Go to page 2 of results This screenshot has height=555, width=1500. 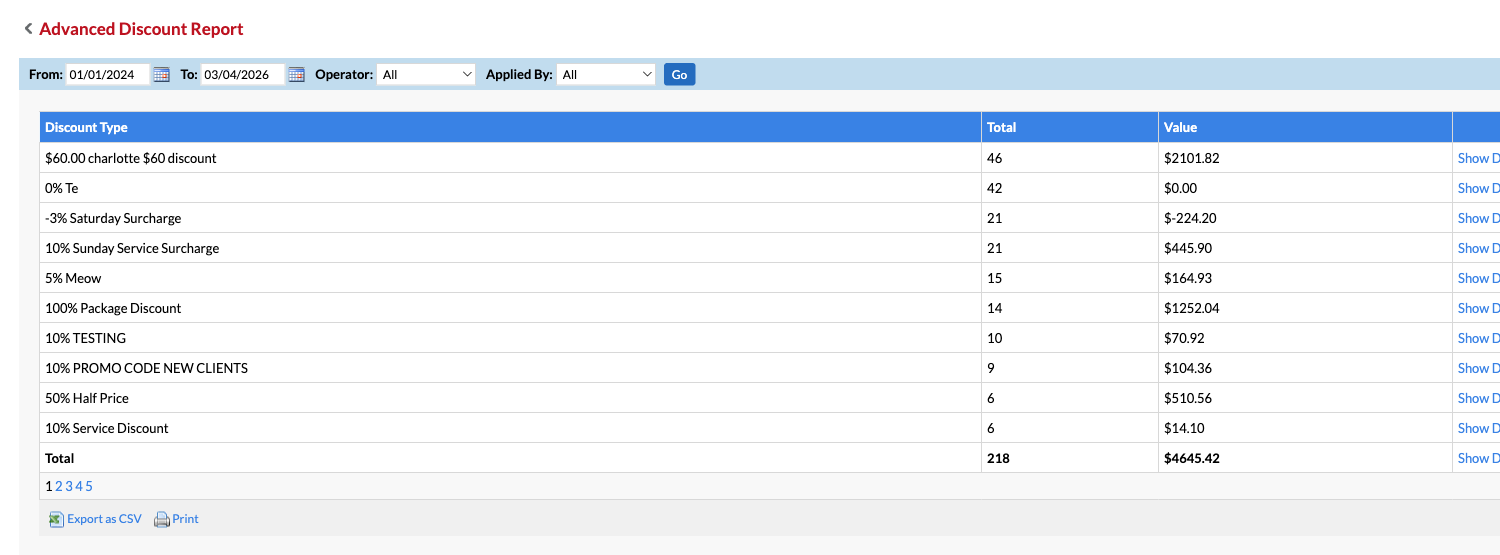[x=59, y=486]
